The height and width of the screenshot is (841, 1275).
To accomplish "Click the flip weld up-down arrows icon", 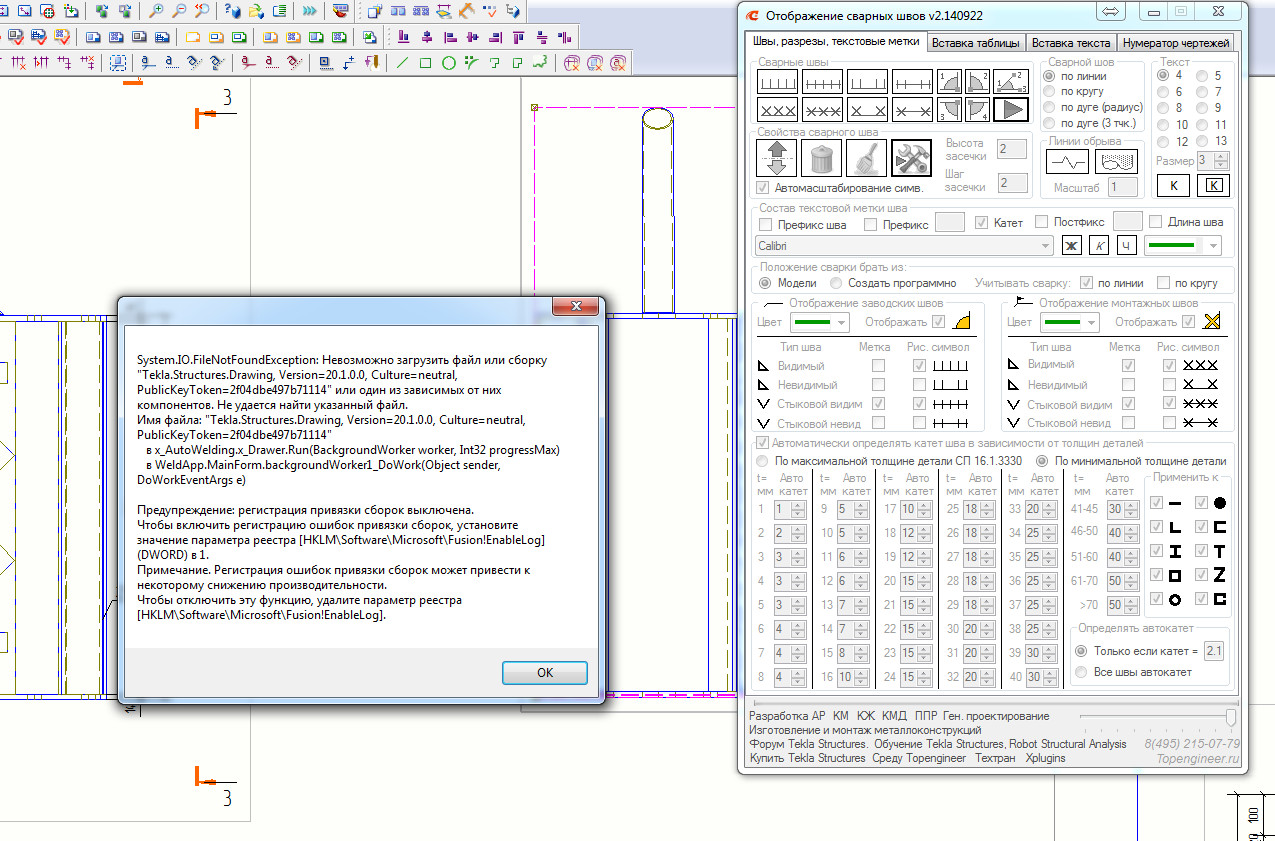I will click(x=777, y=160).
